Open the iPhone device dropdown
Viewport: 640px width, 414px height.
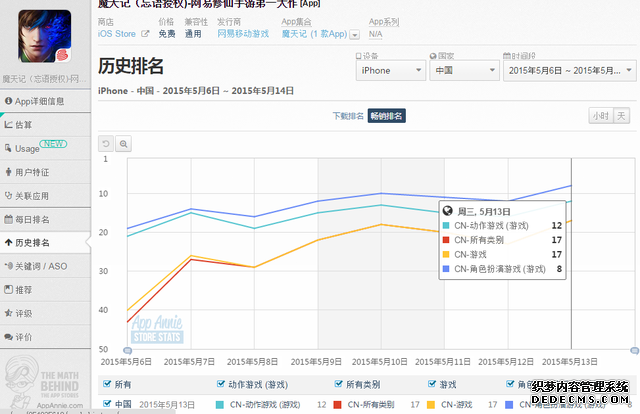pos(391,70)
